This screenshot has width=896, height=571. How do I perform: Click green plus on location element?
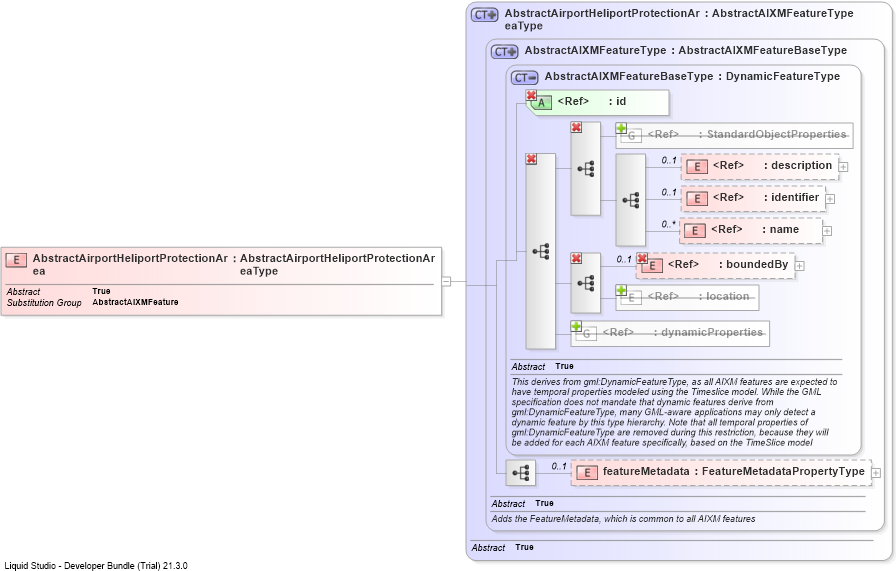pyautogui.click(x=621, y=290)
